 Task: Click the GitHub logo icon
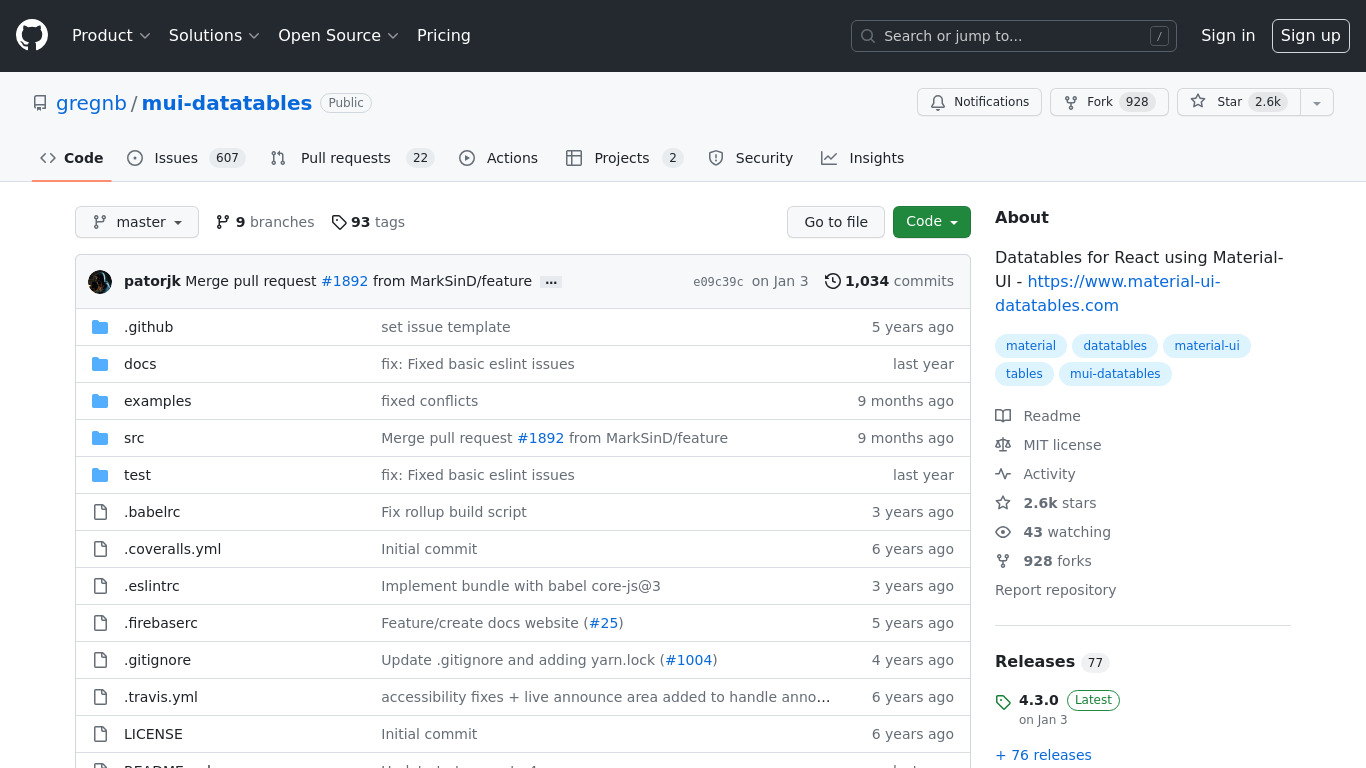32,36
